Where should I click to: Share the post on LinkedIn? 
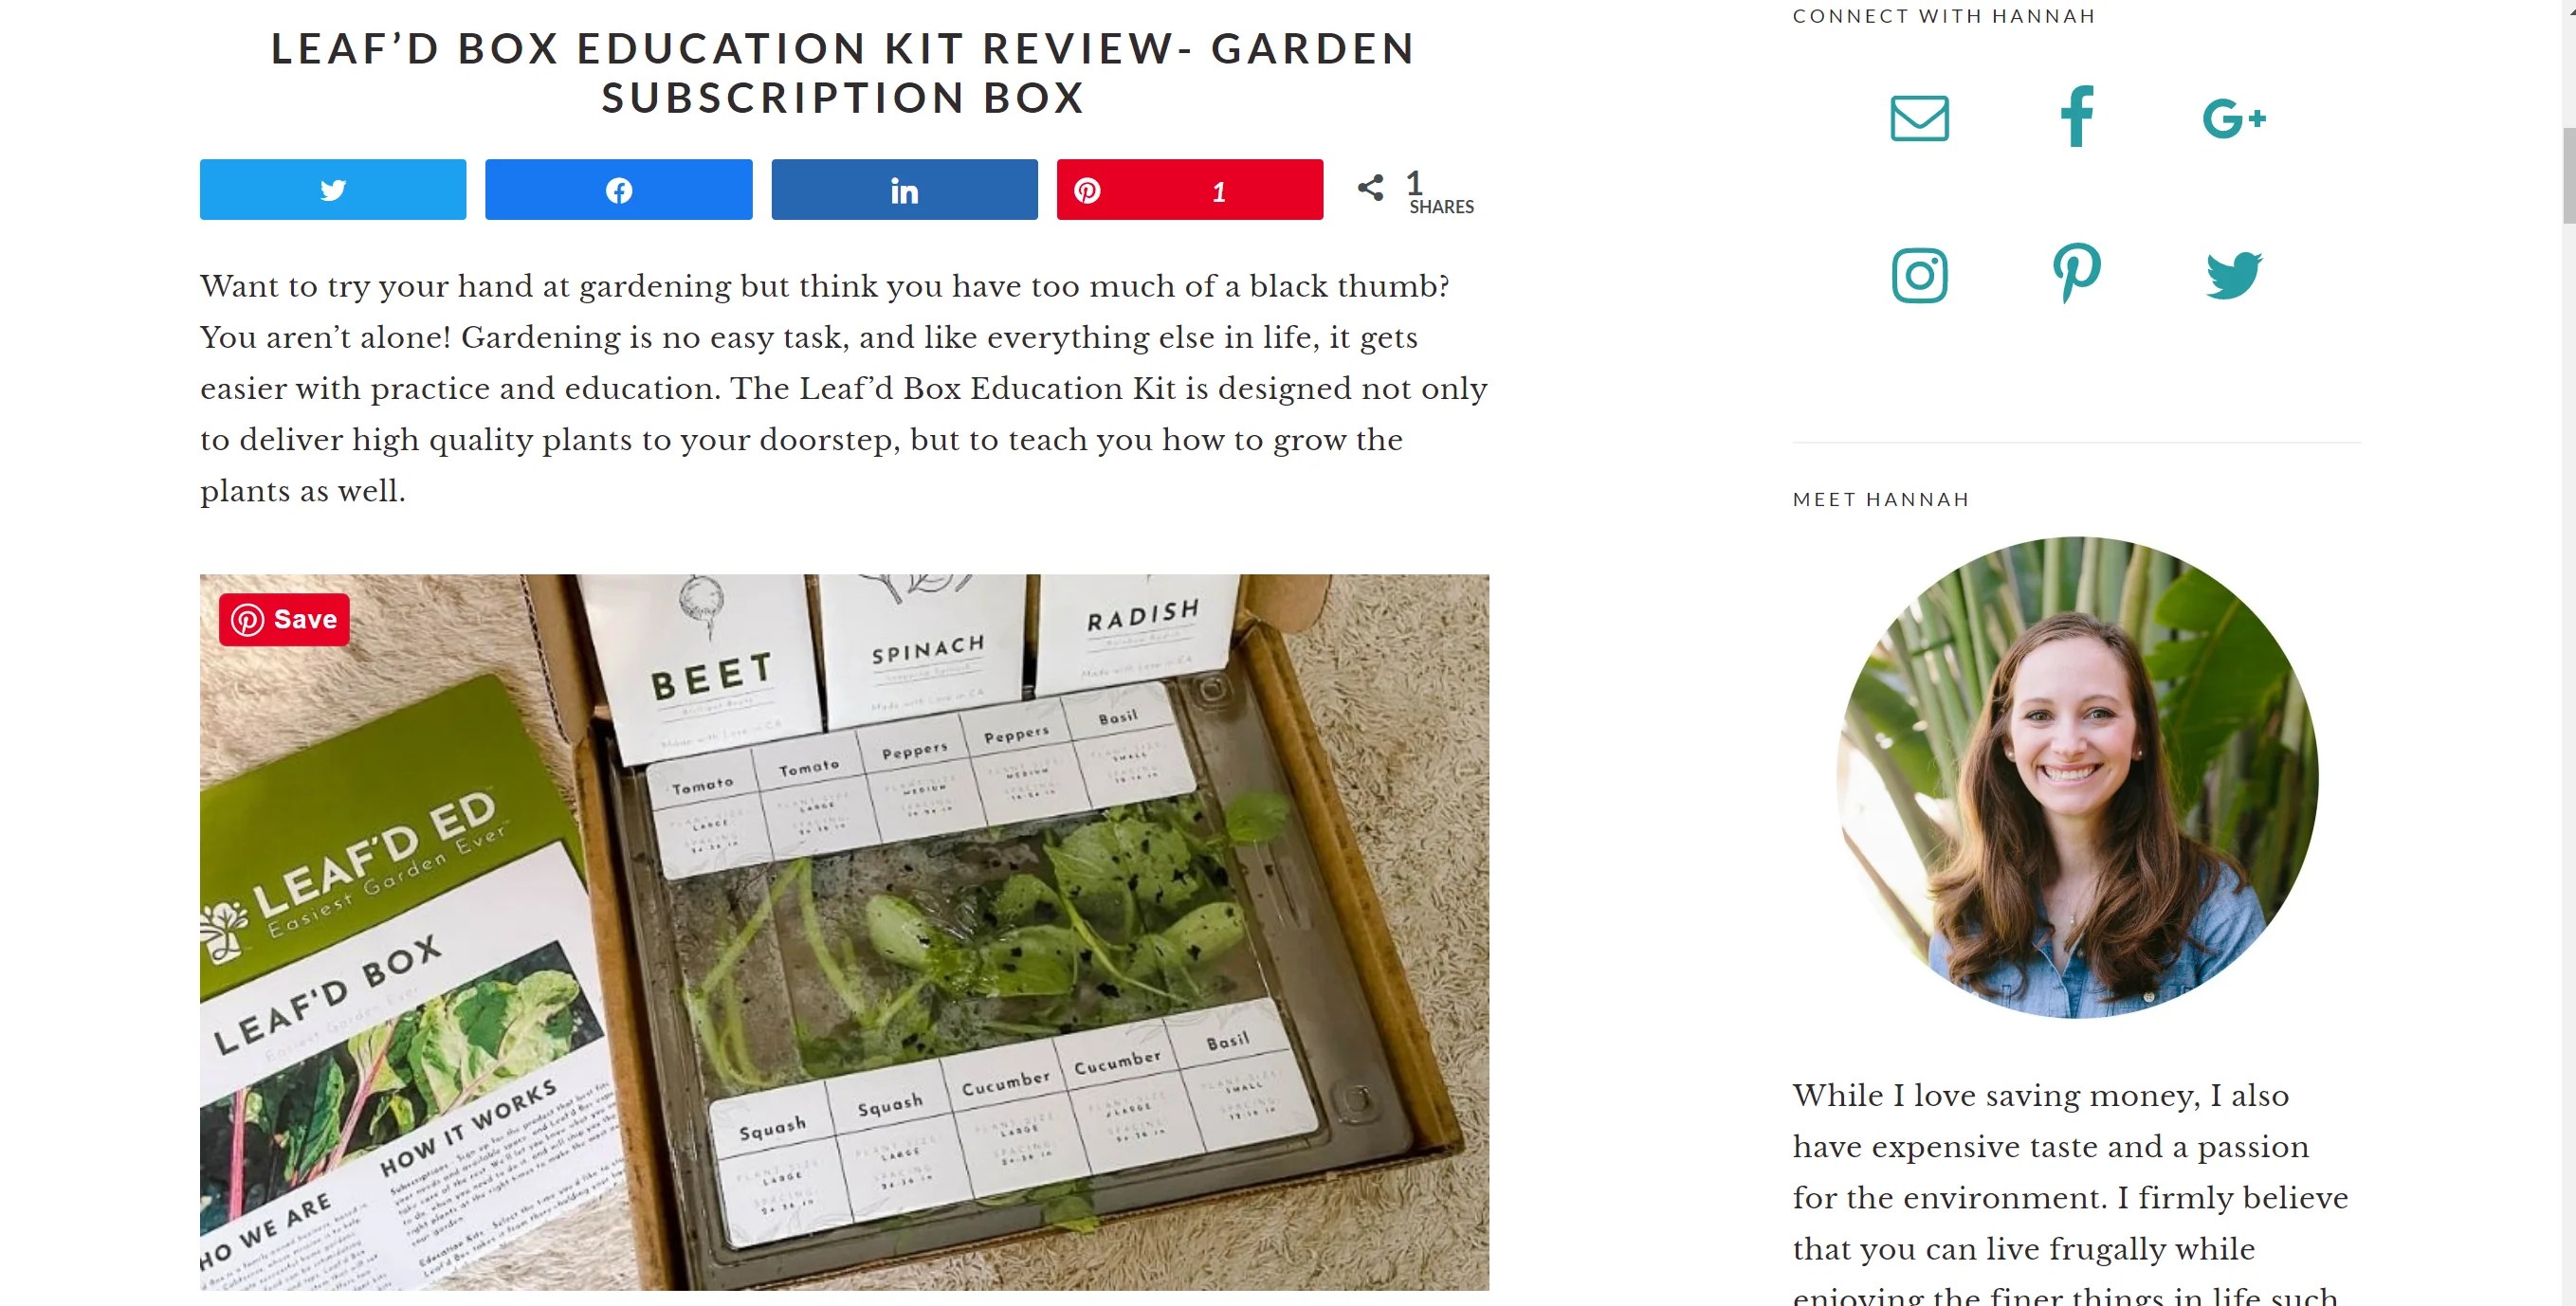coord(905,189)
